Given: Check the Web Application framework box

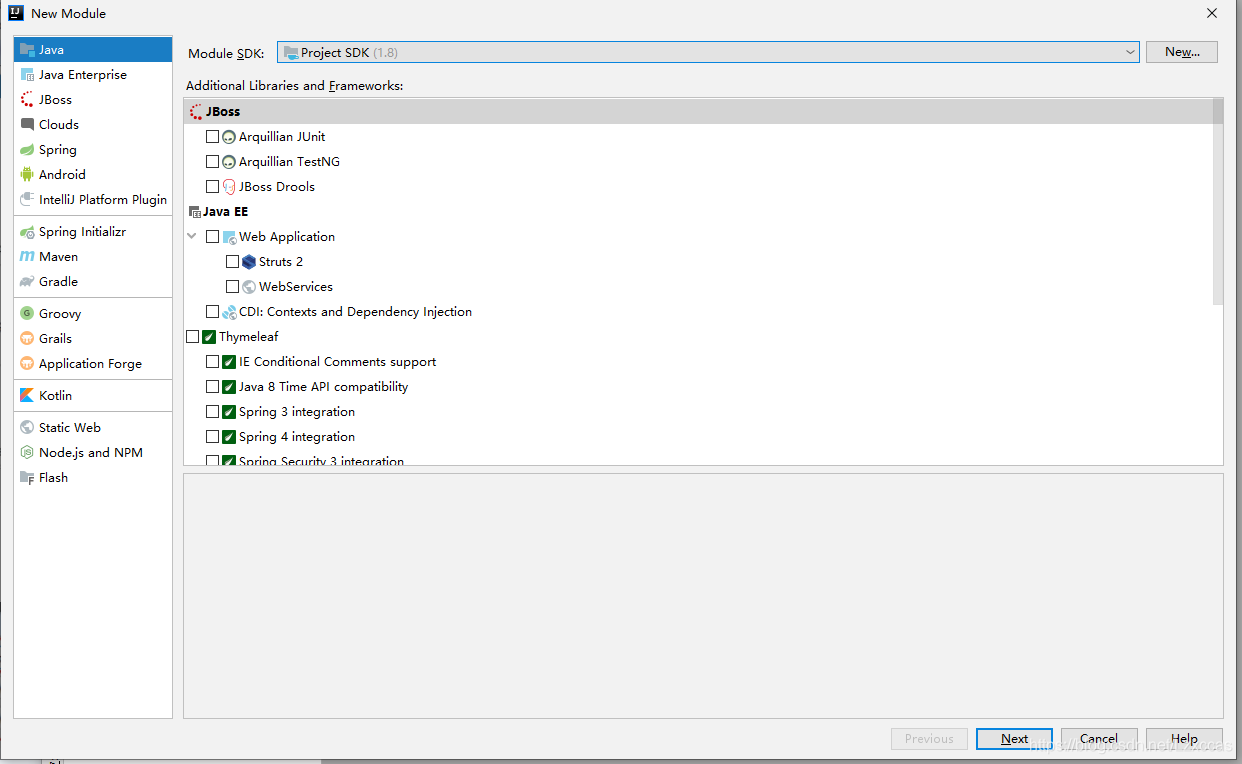Looking at the screenshot, I should [212, 236].
